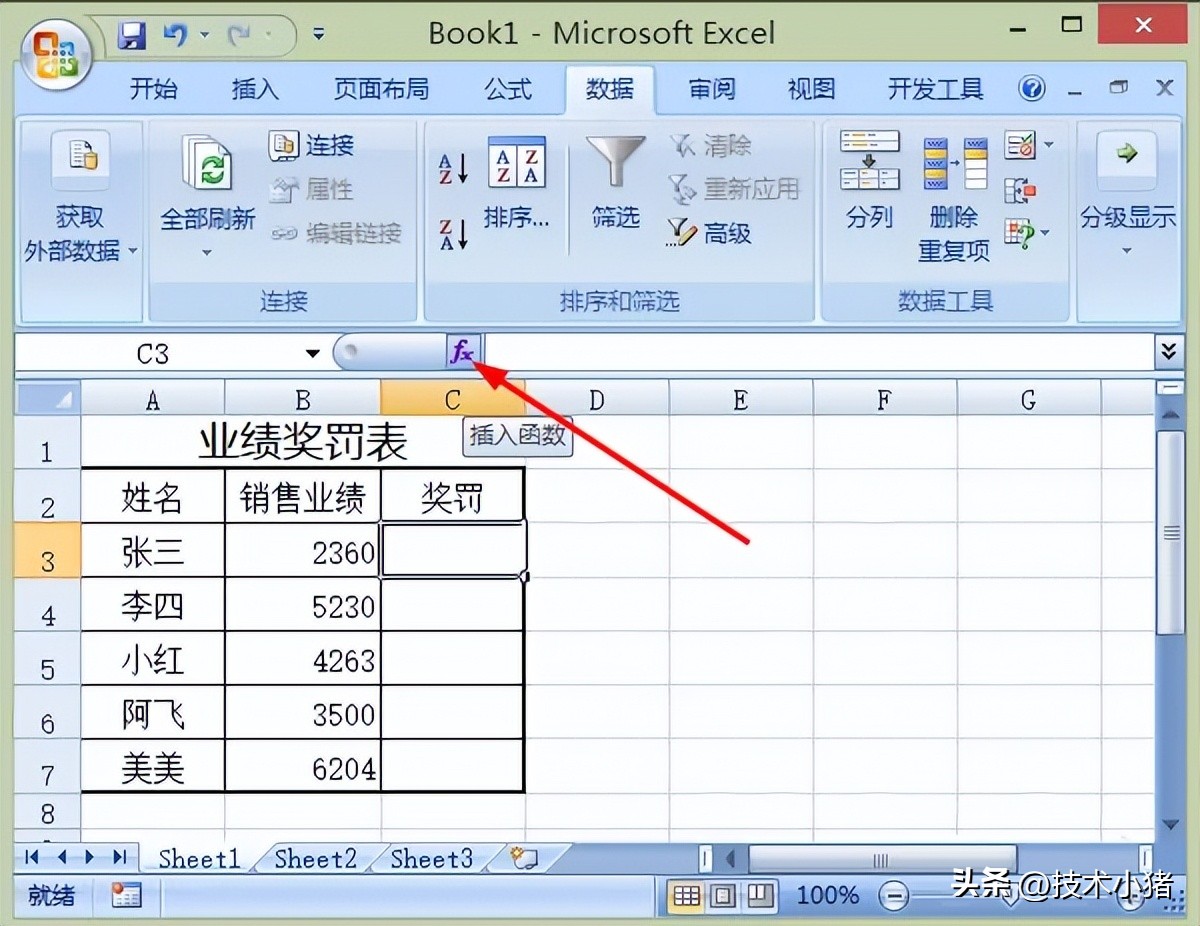Switch to the 页面布局 tab

tap(381, 89)
